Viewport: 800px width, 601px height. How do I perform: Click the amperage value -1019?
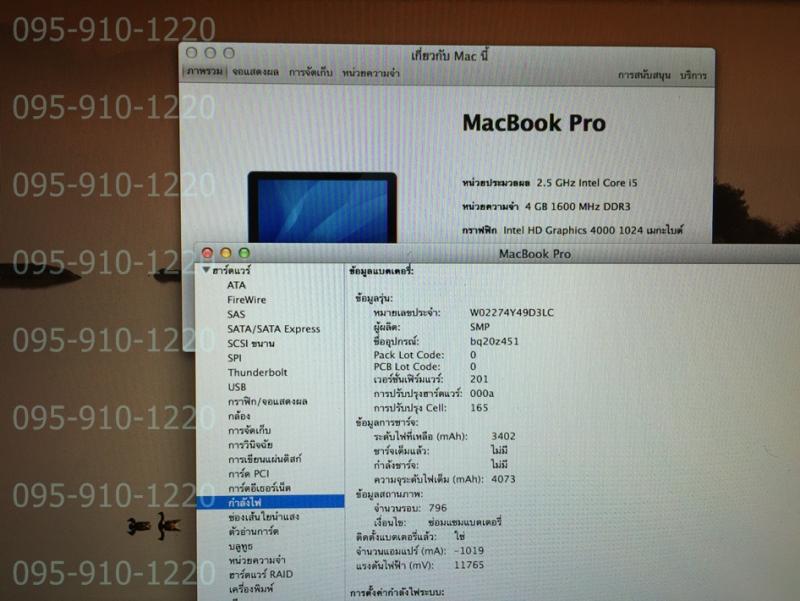469,550
